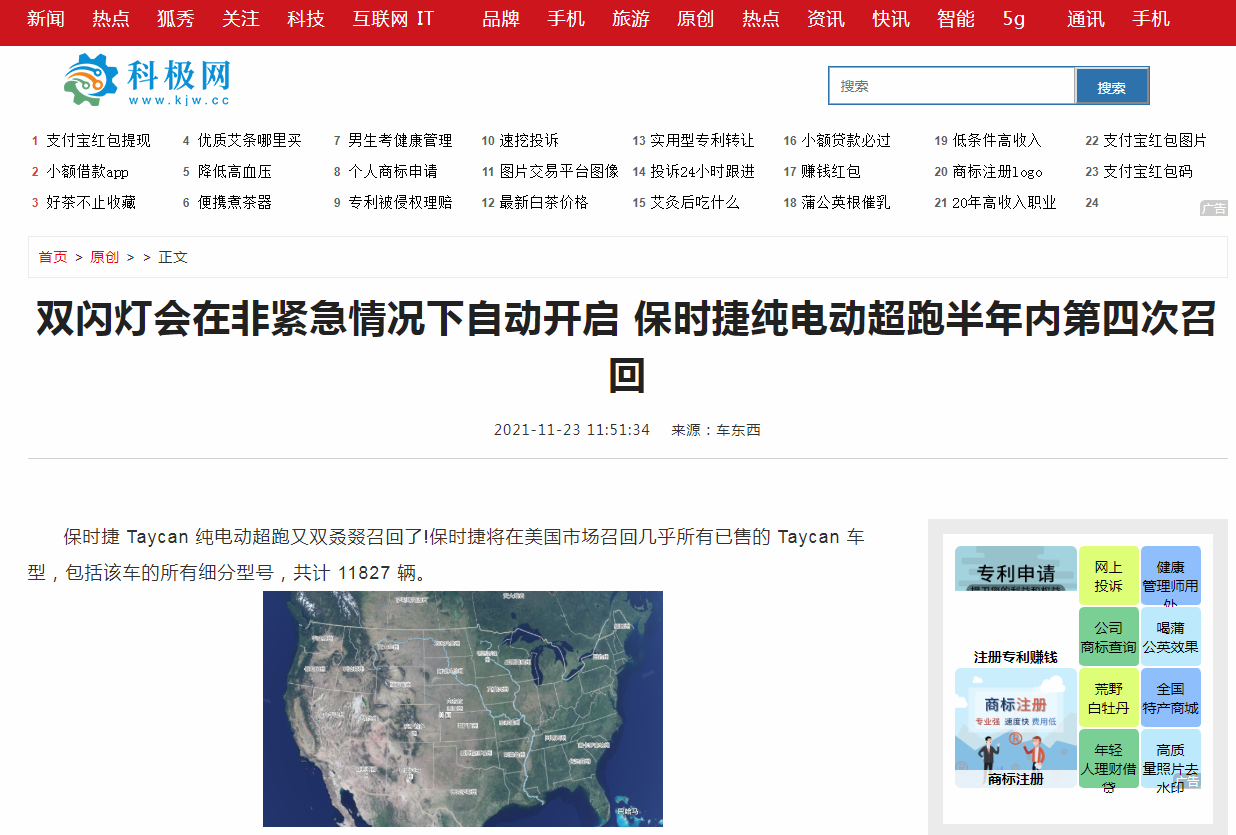Click the green 公司商标查询 ad tile
1236x835 pixels.
pos(1109,637)
